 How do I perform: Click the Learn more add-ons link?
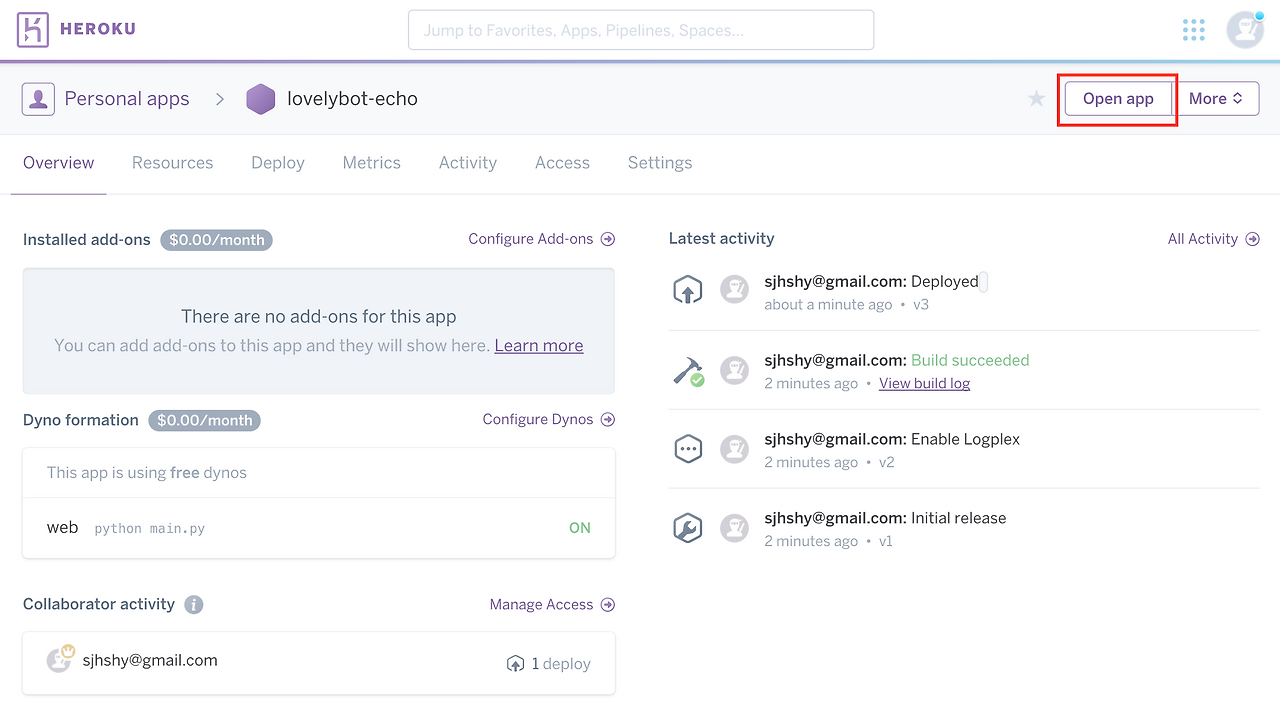[539, 345]
